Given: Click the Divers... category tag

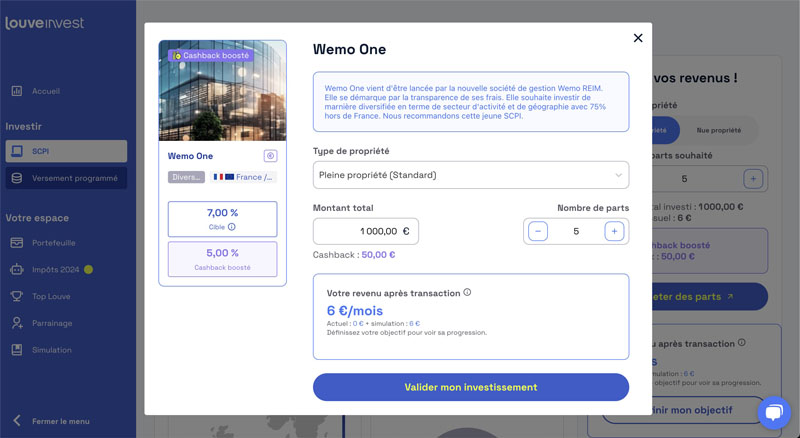Looking at the screenshot, I should pos(186,177).
